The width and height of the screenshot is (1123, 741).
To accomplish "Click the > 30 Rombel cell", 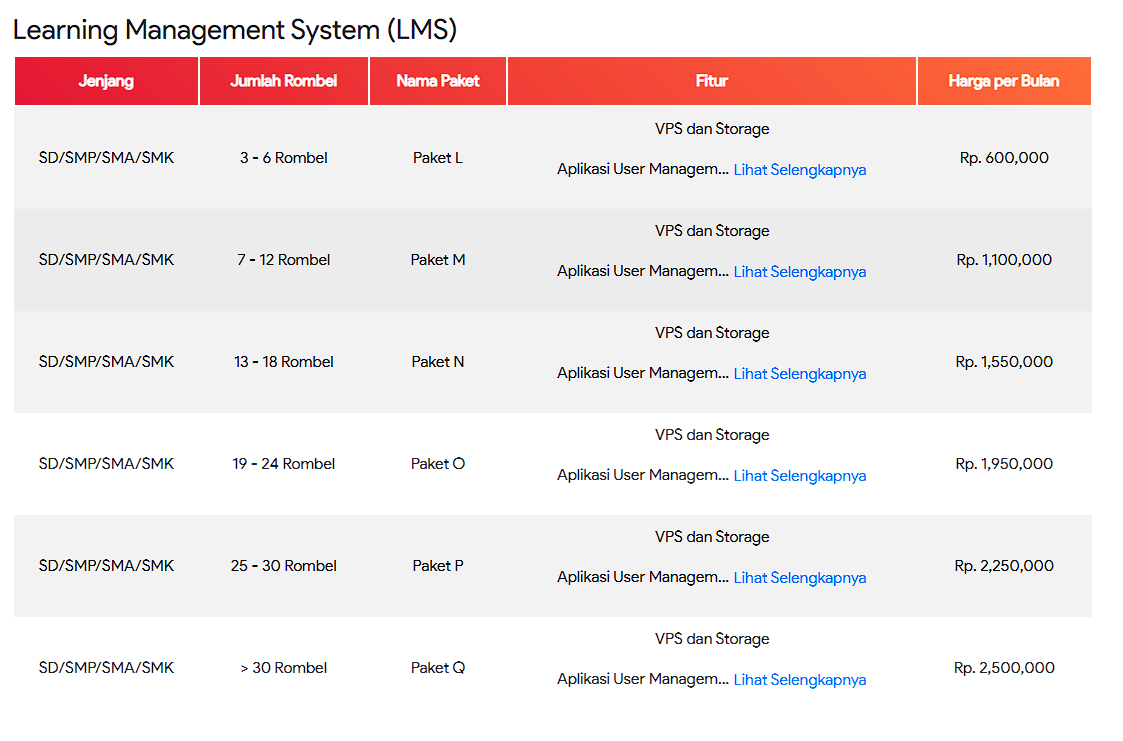I will 283,667.
